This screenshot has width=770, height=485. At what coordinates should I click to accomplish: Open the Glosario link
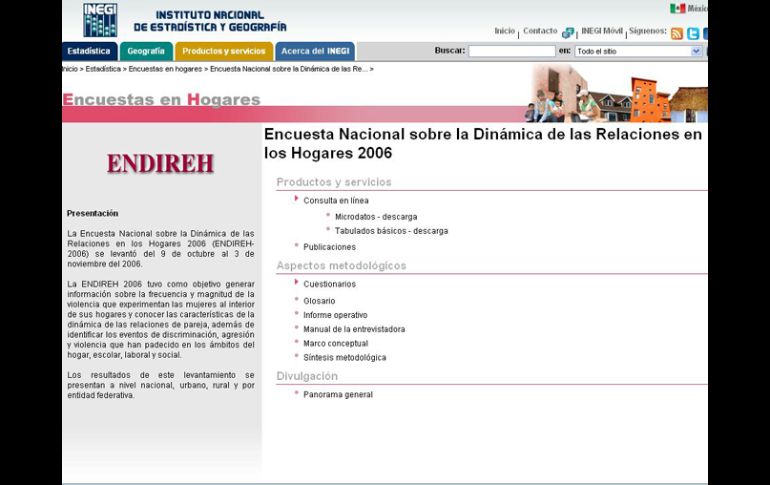coord(319,301)
